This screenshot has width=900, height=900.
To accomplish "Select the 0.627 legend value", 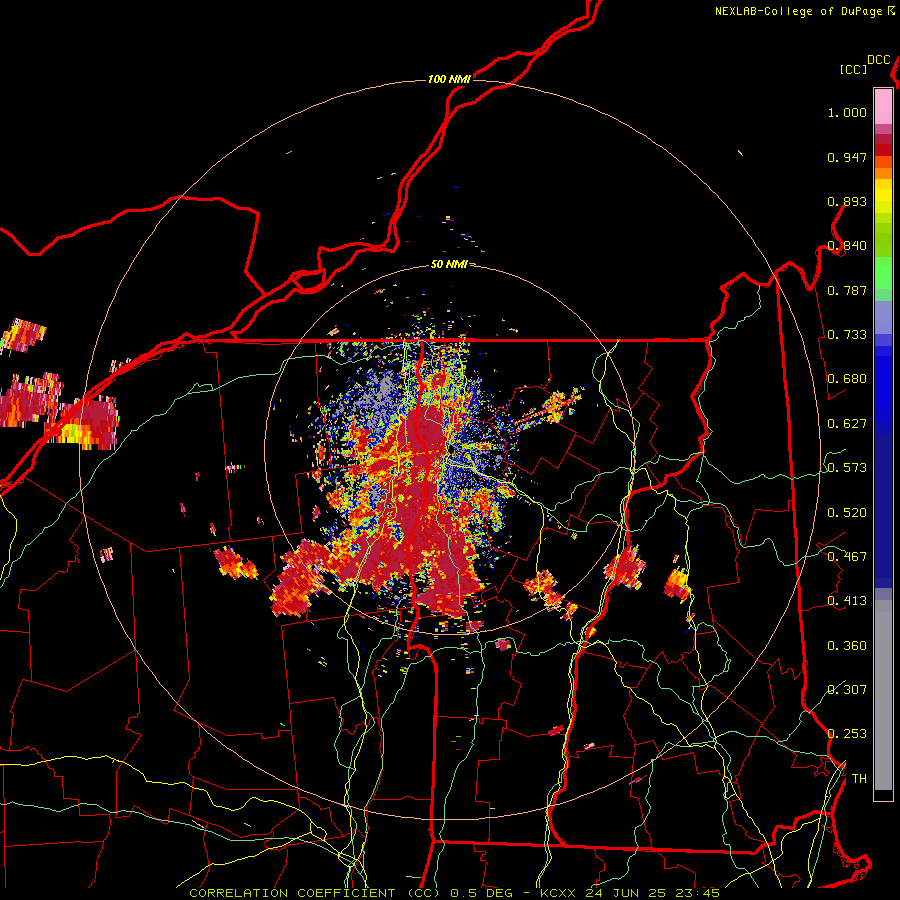I will [x=847, y=424].
